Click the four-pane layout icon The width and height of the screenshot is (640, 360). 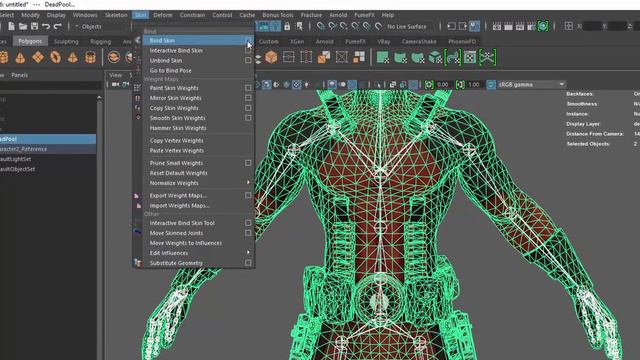(569, 27)
